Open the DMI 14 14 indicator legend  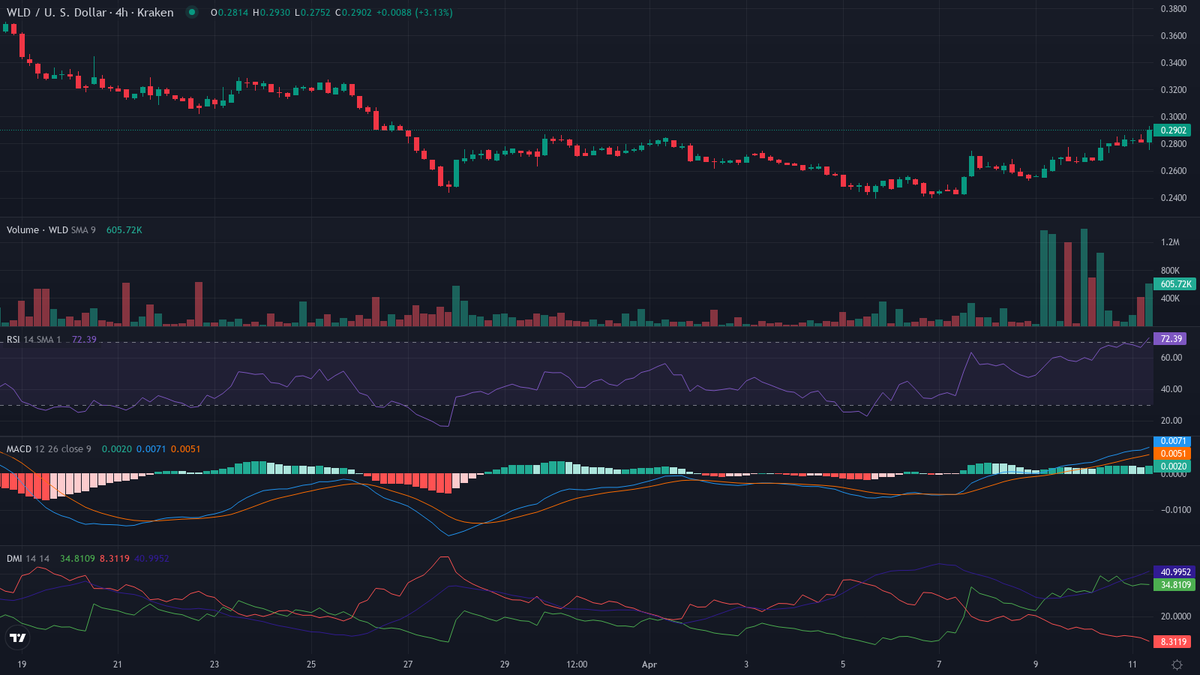tap(27, 558)
